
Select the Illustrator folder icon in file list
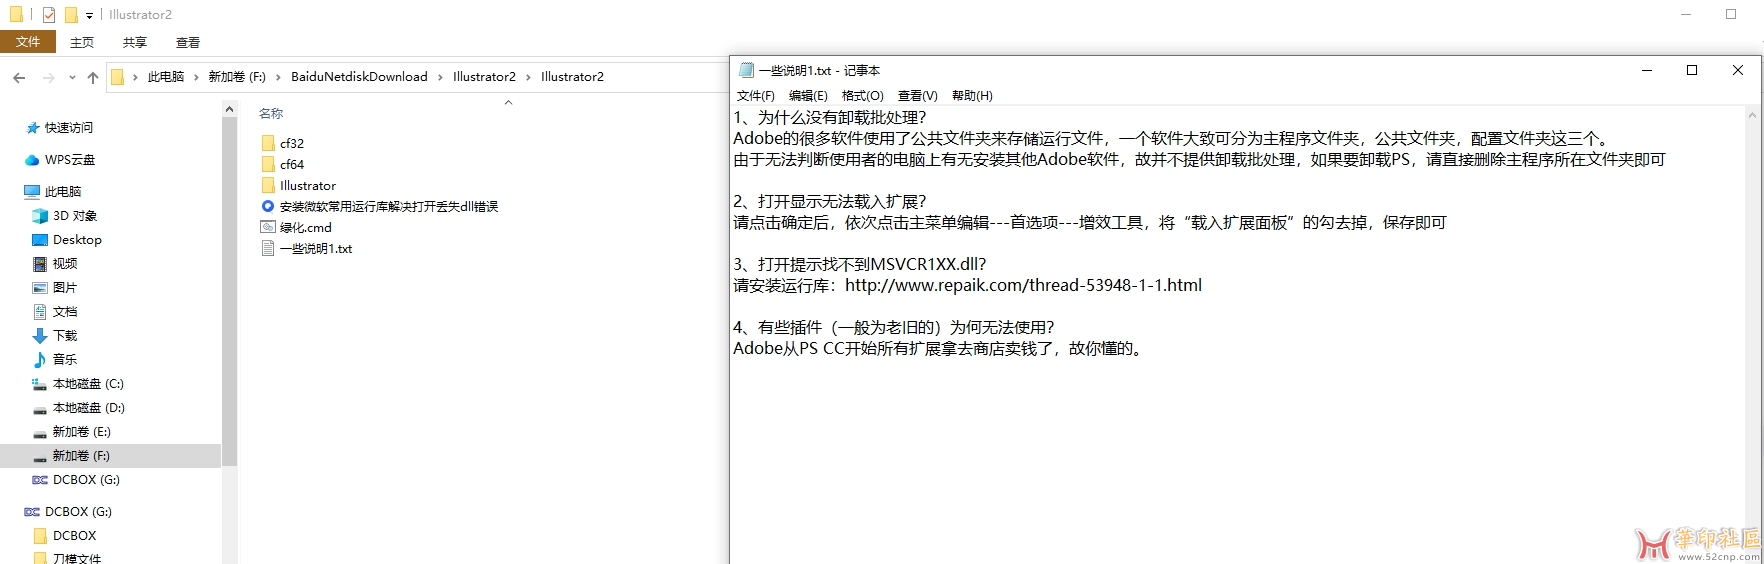(268, 185)
